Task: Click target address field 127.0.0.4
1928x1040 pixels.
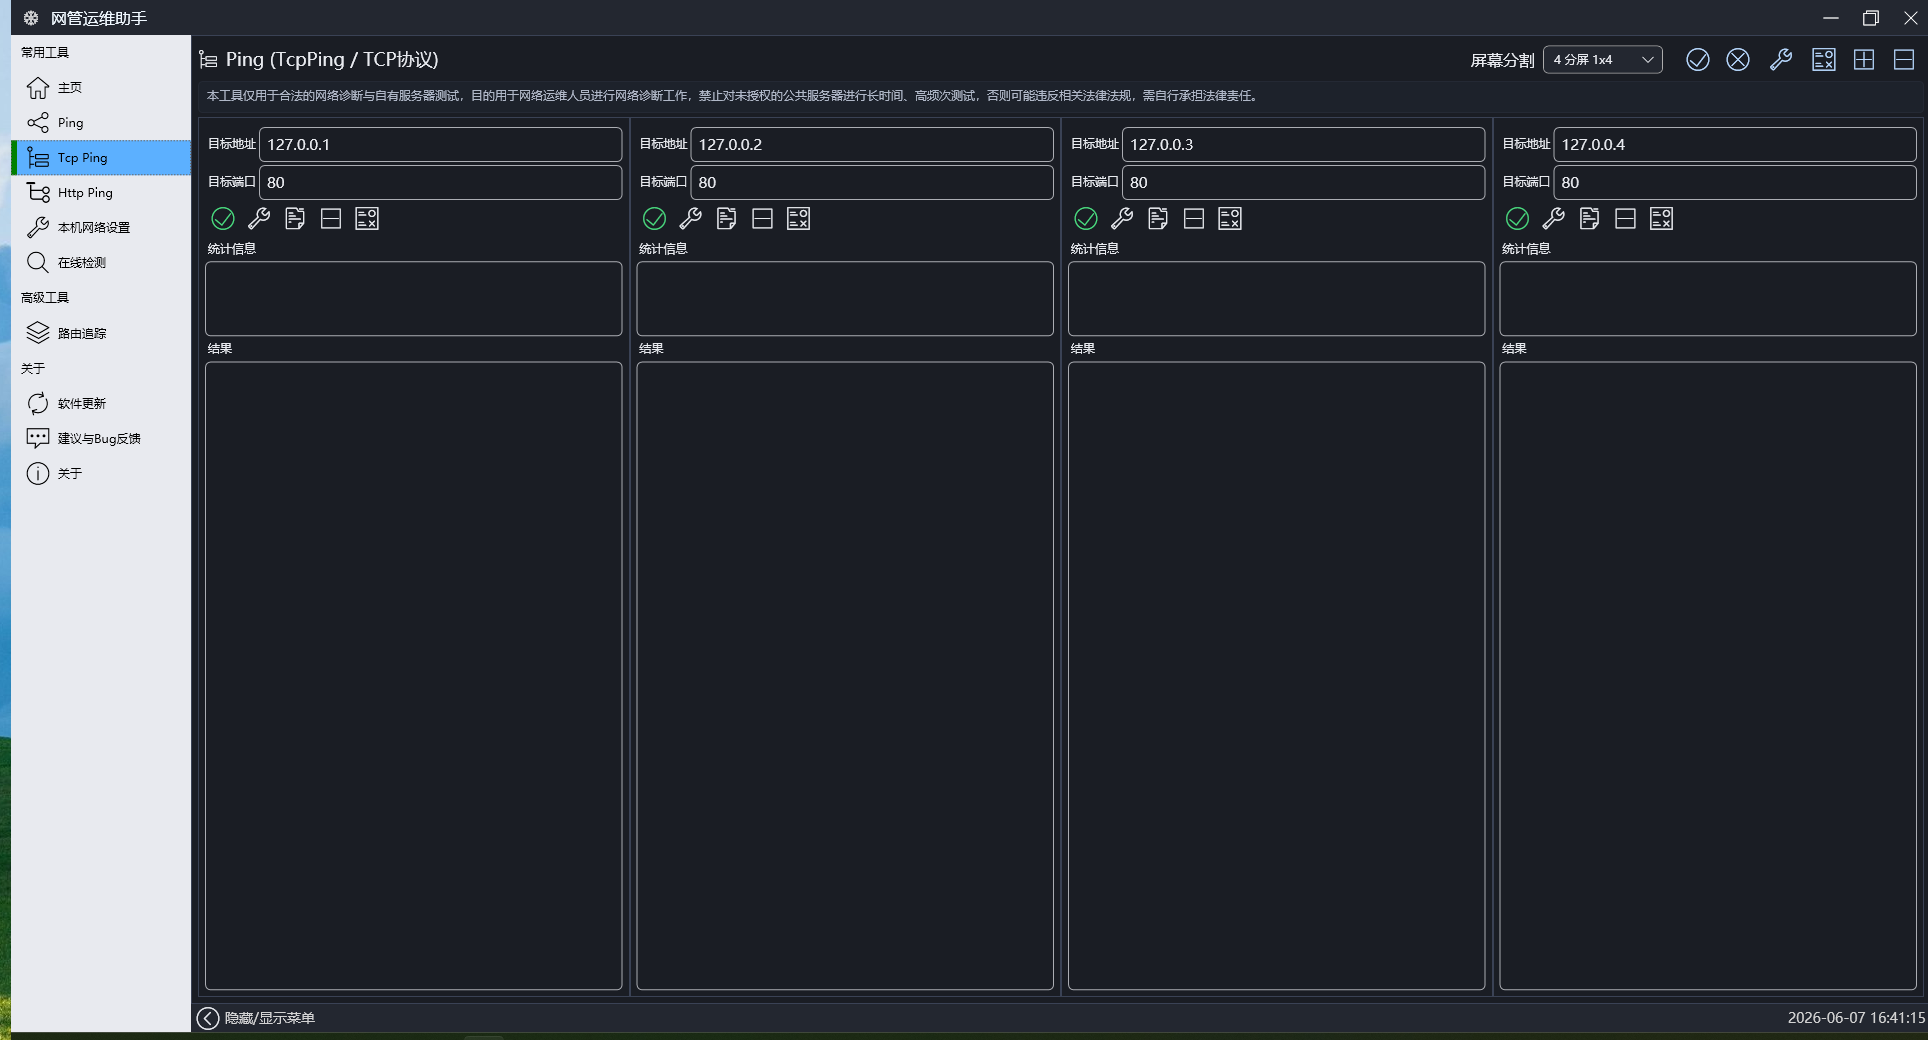Action: (x=1735, y=144)
